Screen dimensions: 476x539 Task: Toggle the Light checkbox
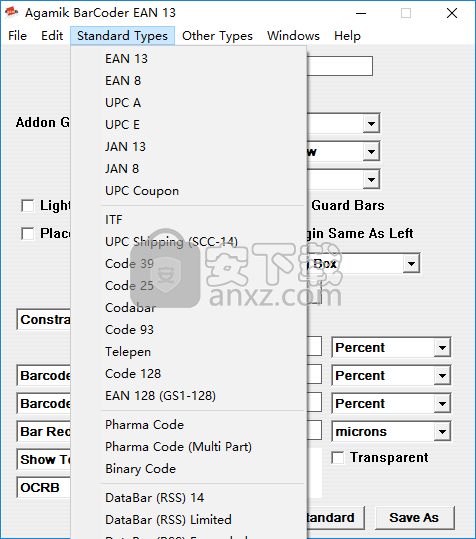[27, 206]
